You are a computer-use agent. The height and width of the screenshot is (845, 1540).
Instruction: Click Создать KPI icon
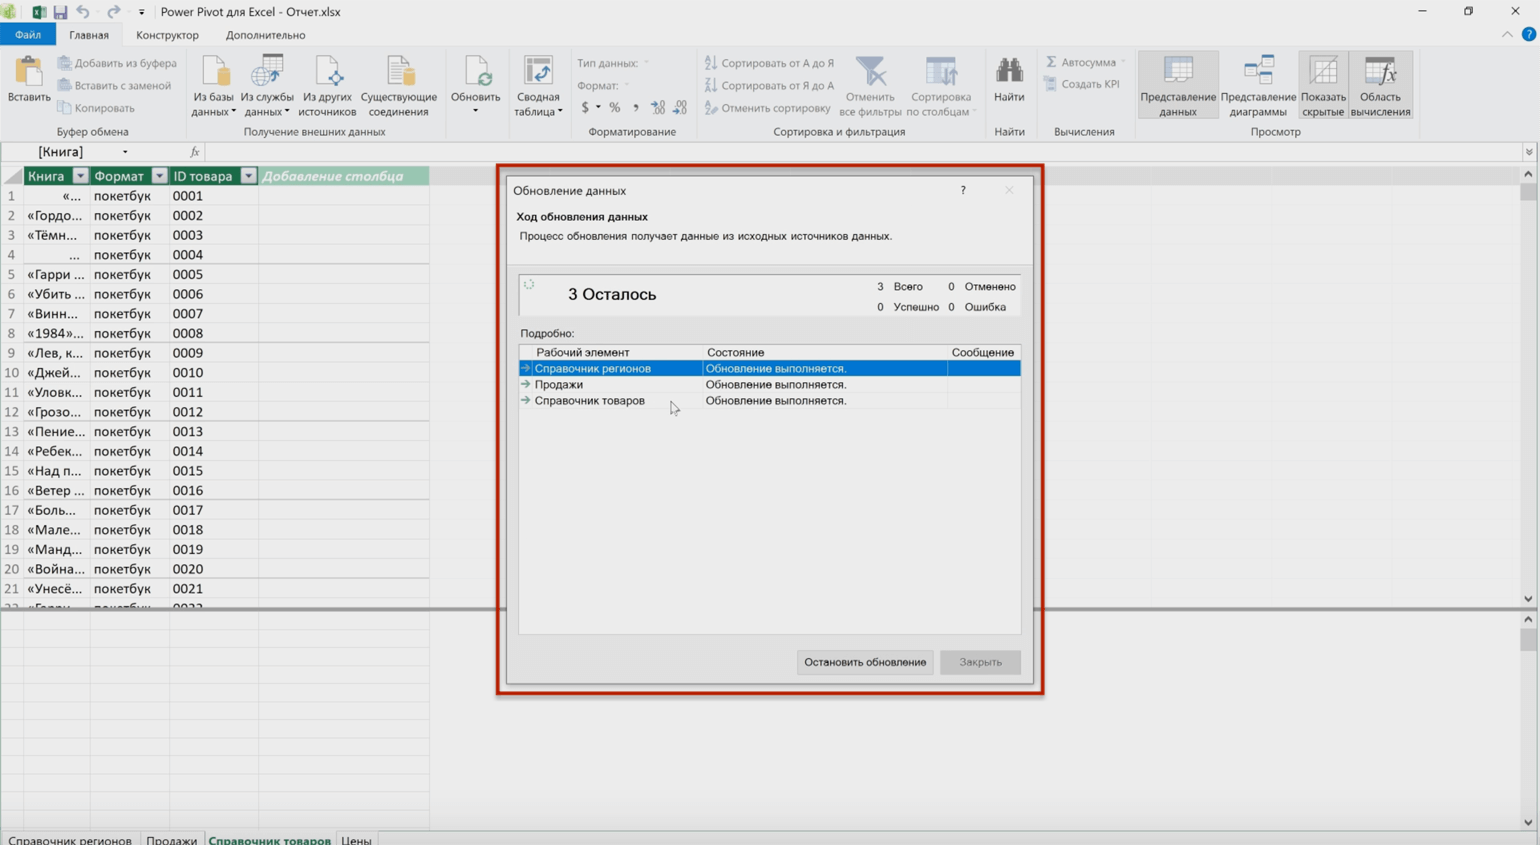[x=1051, y=84]
